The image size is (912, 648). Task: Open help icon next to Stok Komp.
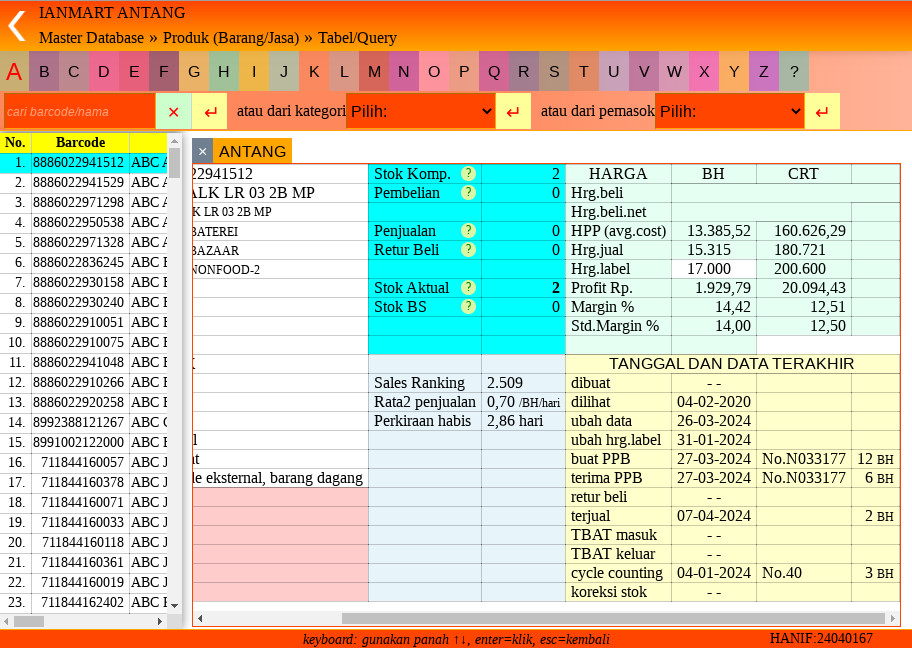click(468, 174)
